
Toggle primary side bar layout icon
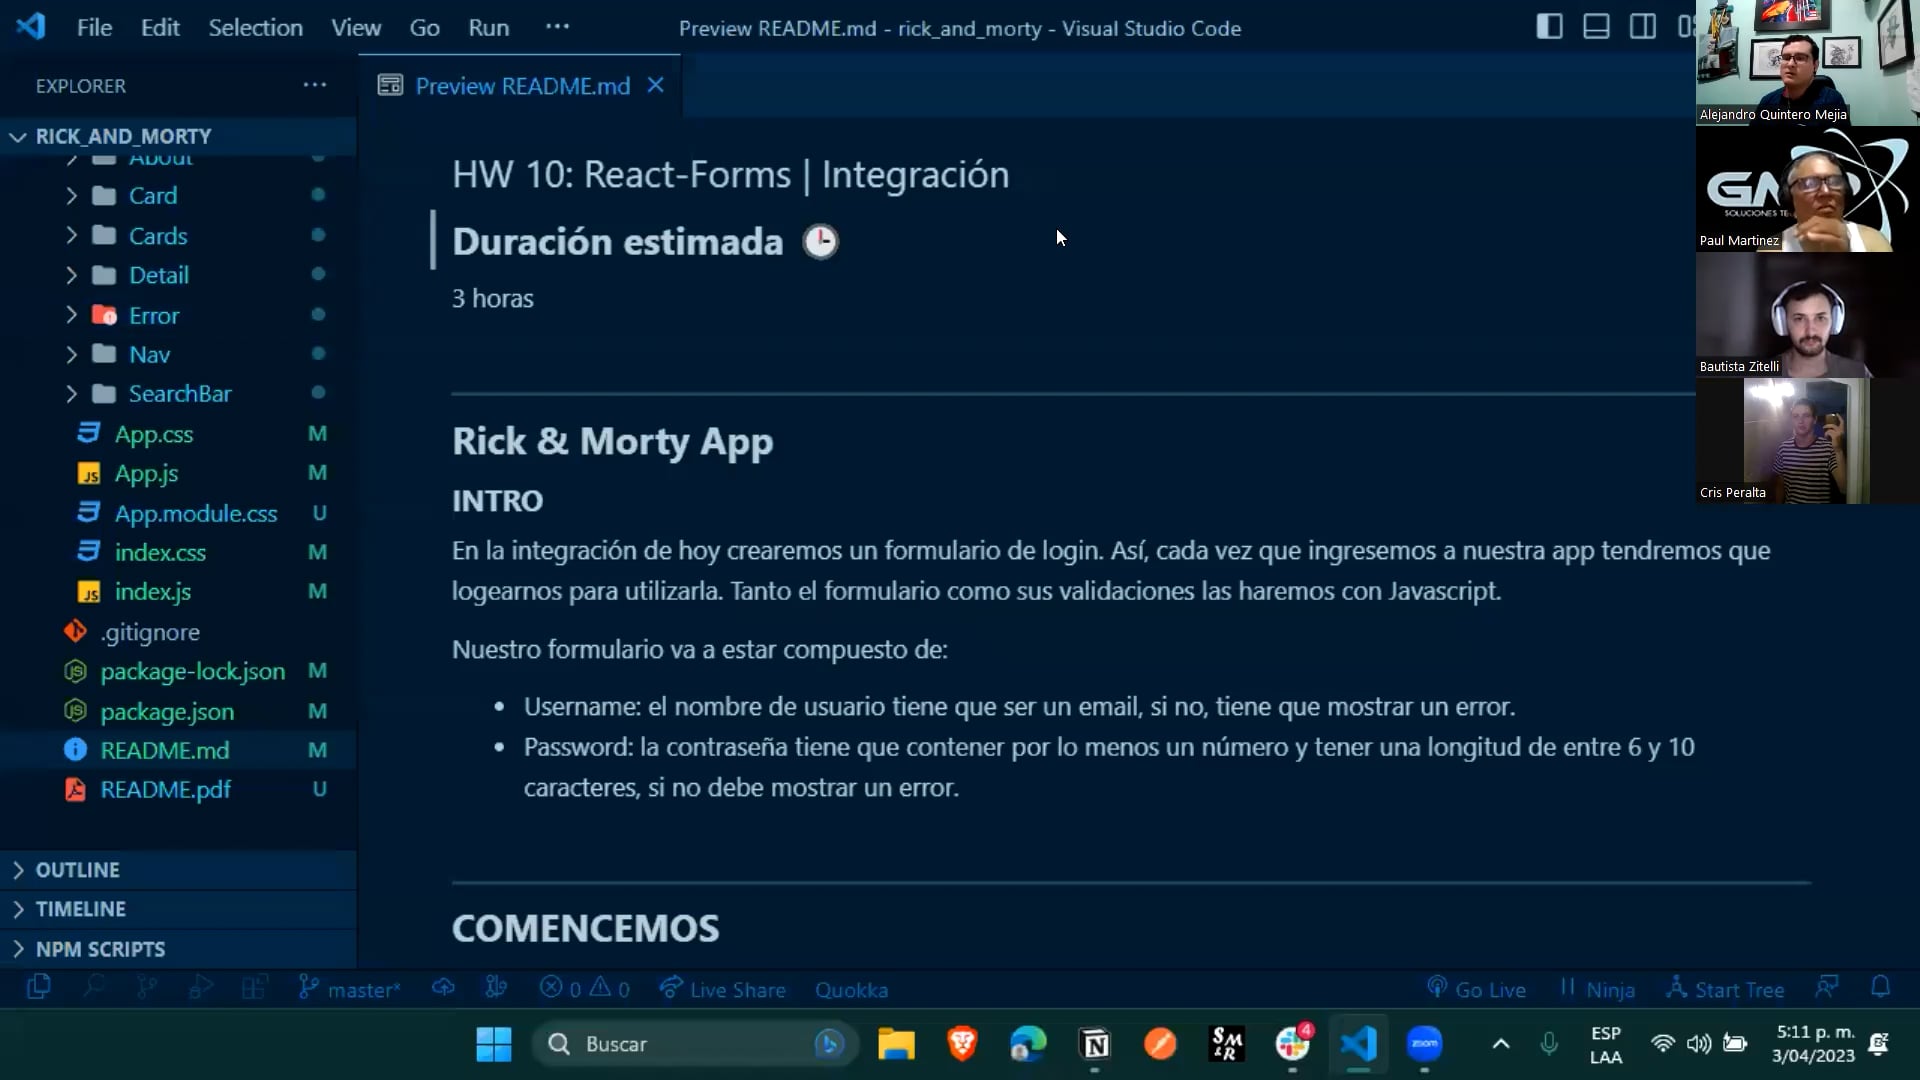pos(1549,27)
